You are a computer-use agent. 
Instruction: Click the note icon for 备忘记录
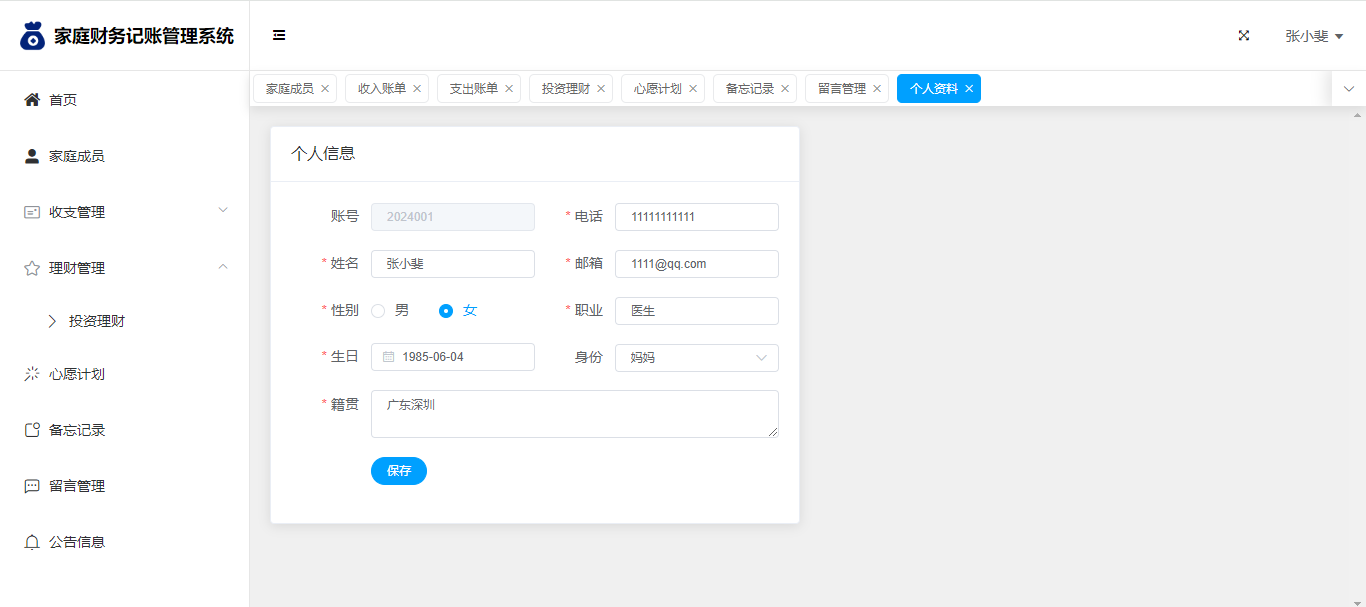tap(32, 430)
